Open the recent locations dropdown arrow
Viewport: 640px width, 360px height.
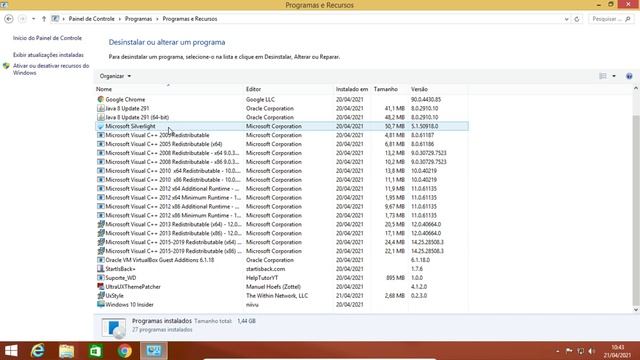pyautogui.click(x=33, y=19)
